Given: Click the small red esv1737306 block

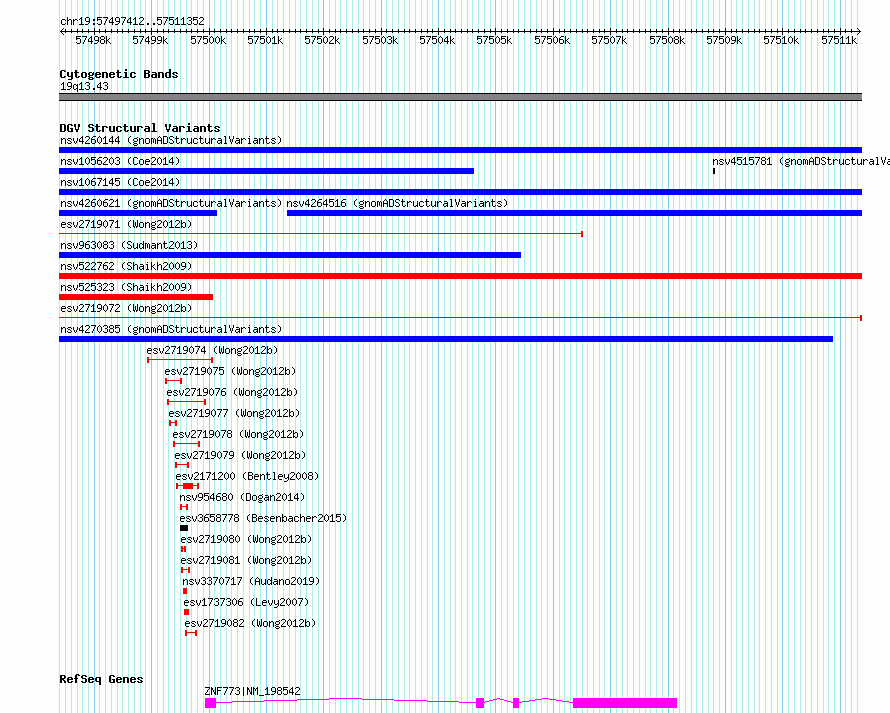Looking at the screenshot, I should coord(186,612).
